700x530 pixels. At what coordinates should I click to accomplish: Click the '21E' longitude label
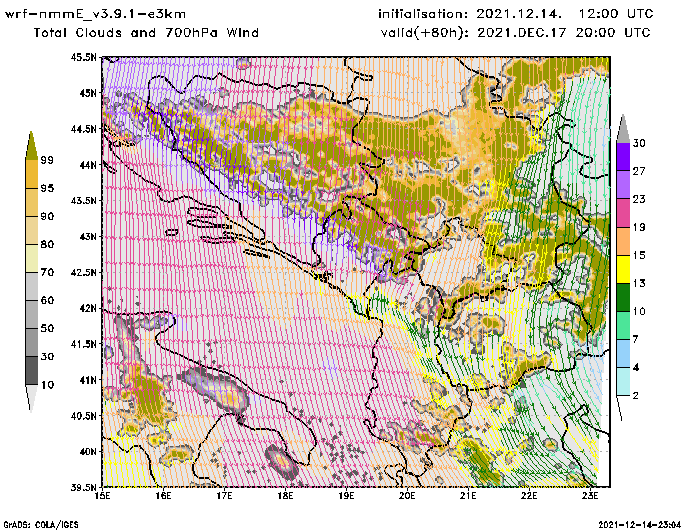point(468,496)
